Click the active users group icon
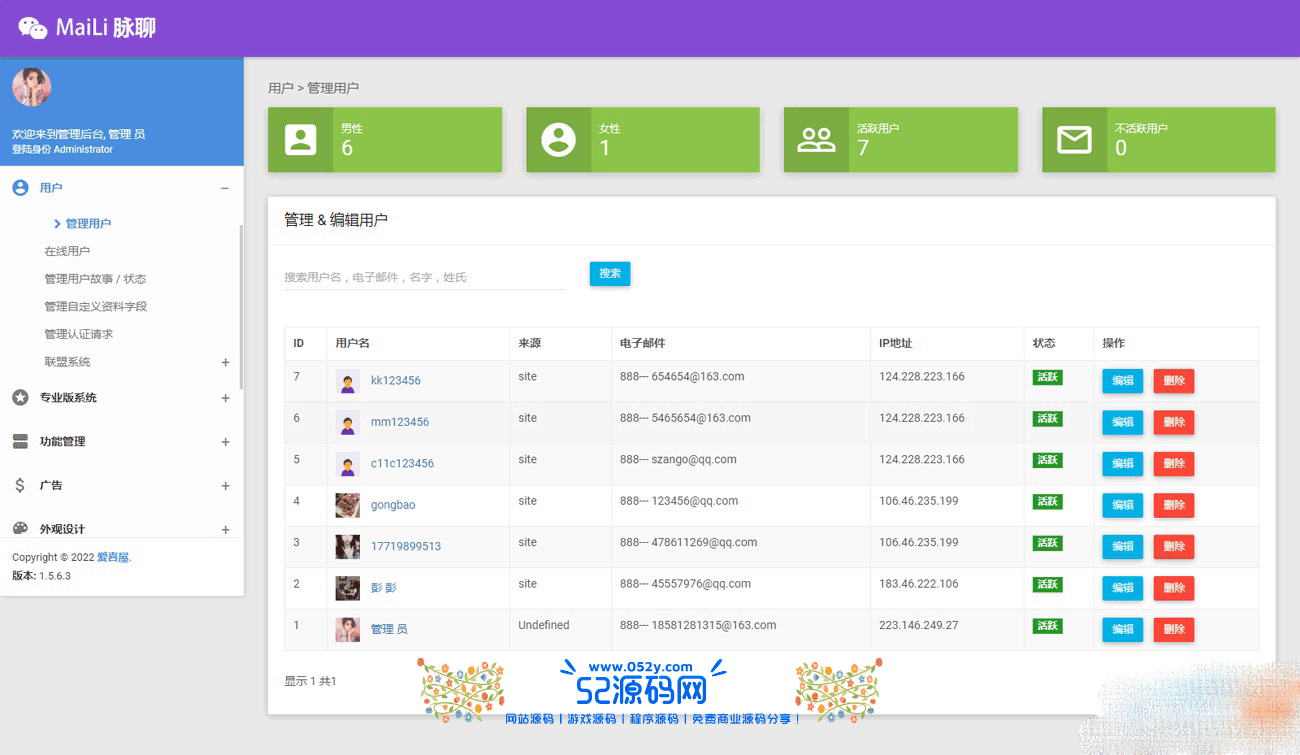 (x=816, y=140)
